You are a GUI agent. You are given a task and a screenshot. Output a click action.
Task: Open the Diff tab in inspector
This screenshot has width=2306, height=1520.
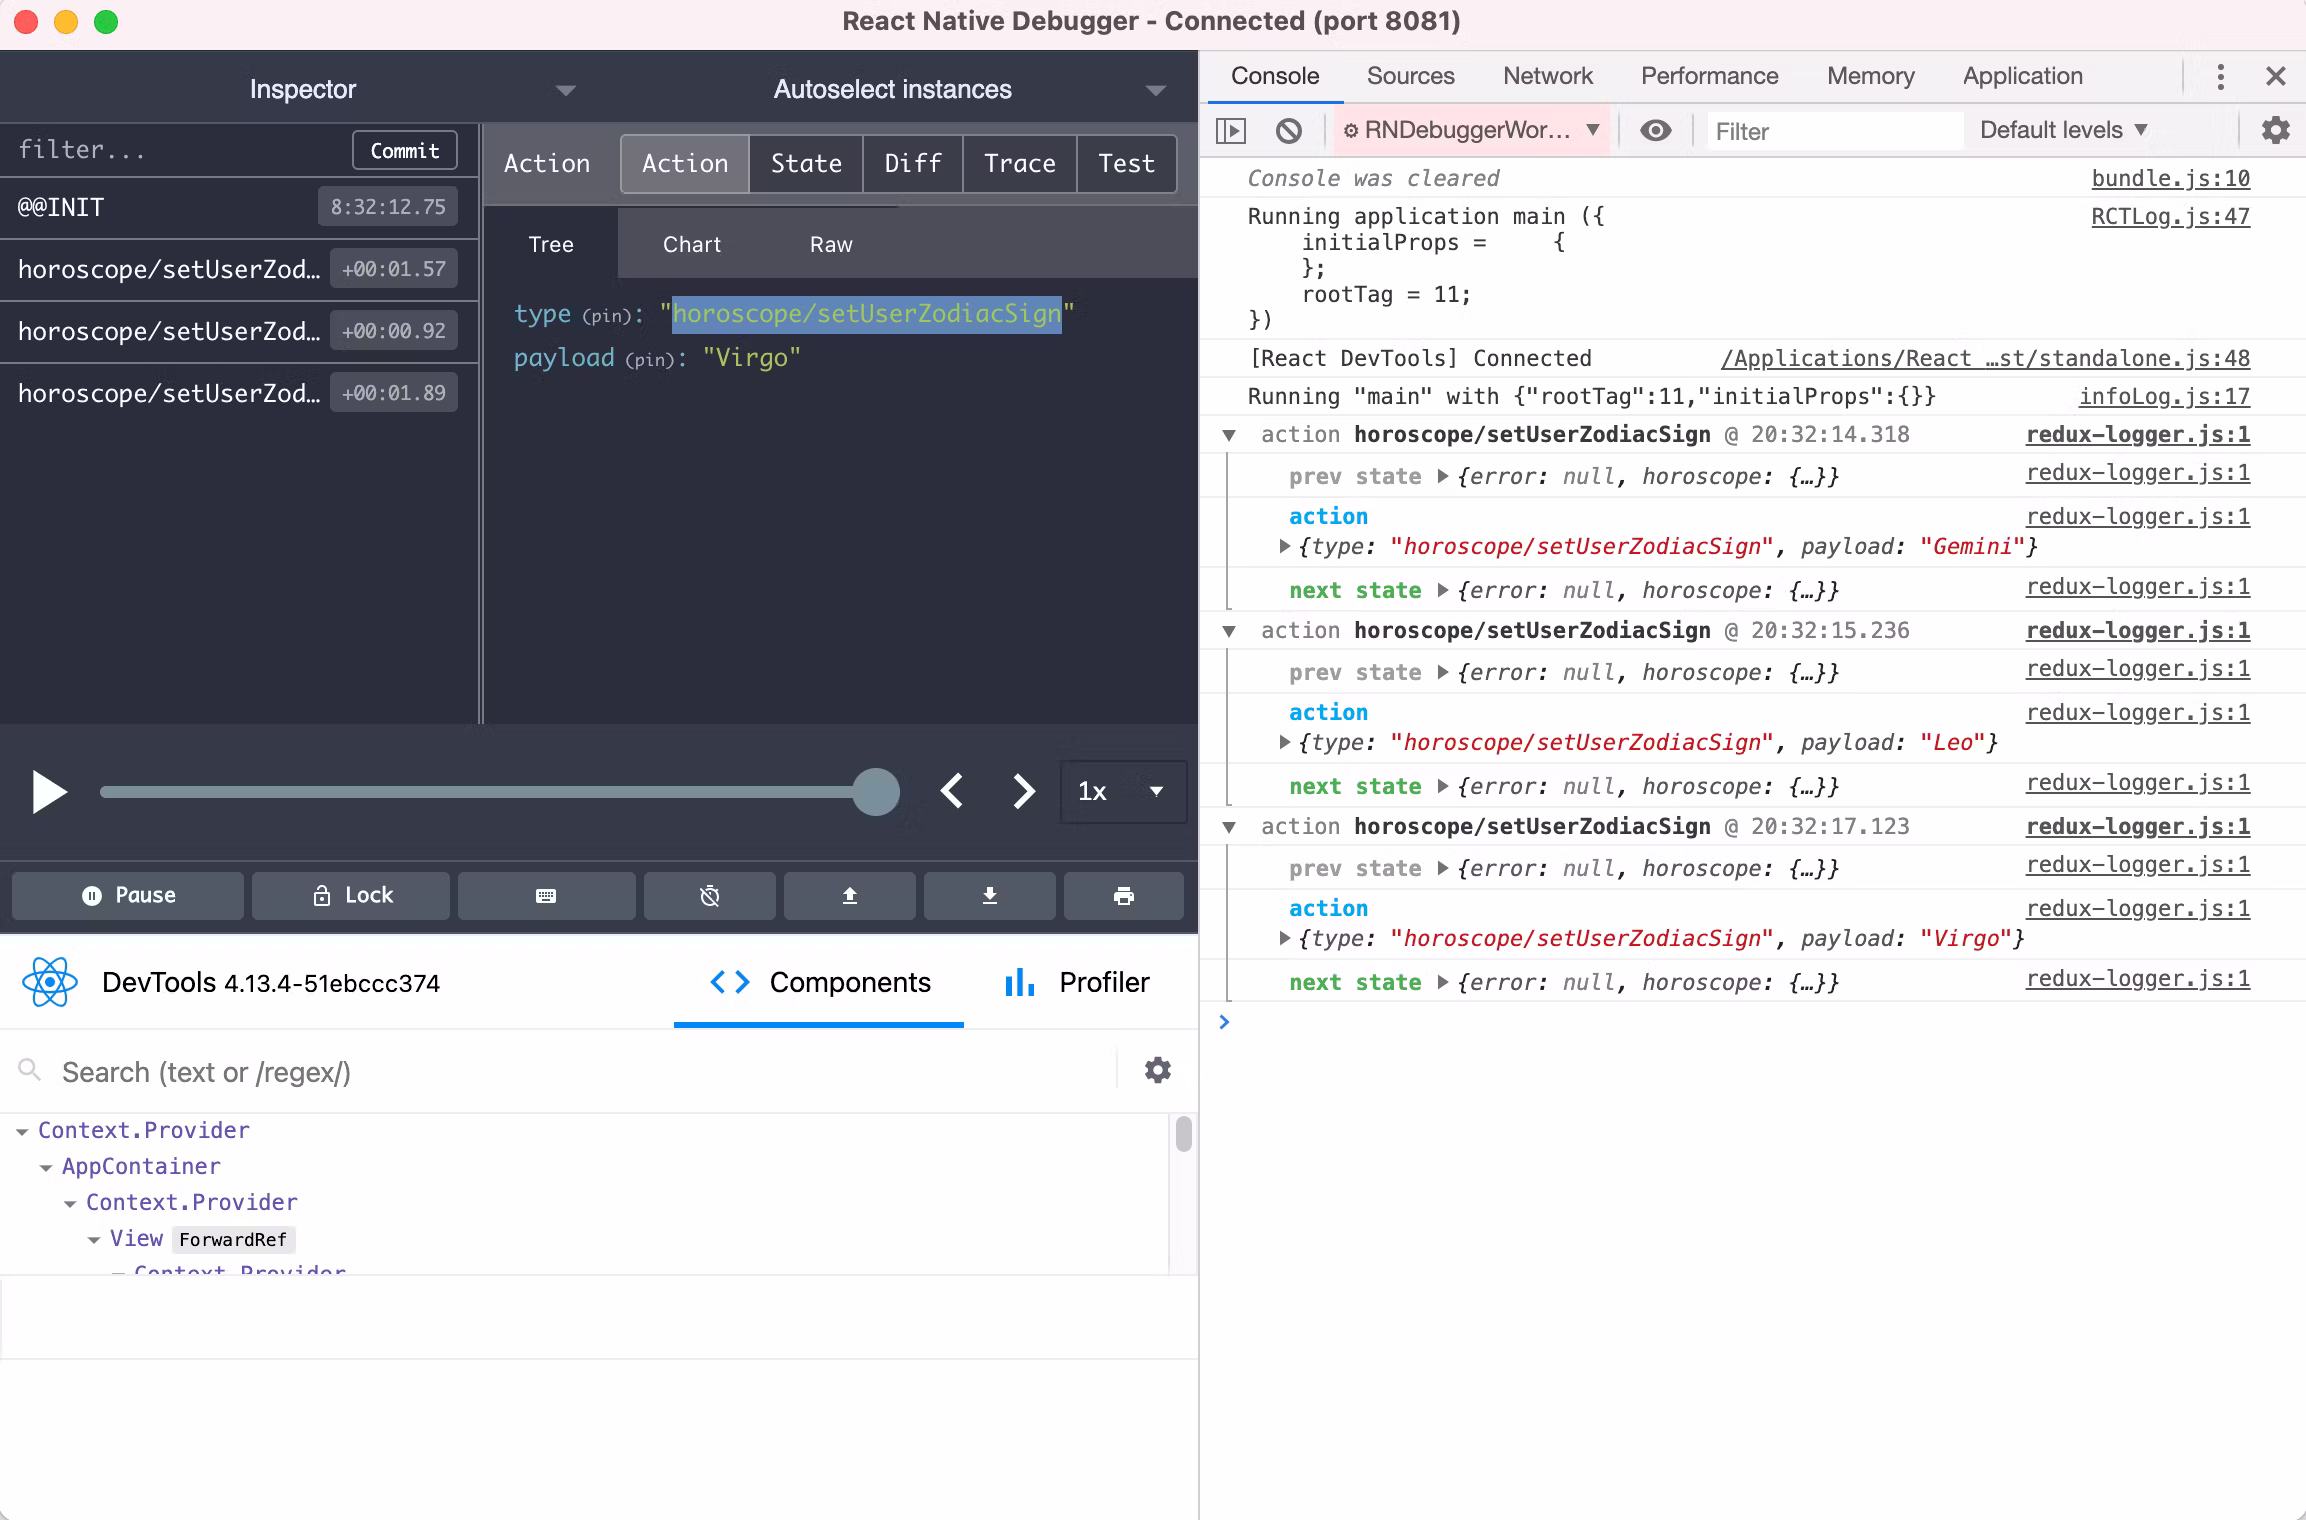pos(912,163)
